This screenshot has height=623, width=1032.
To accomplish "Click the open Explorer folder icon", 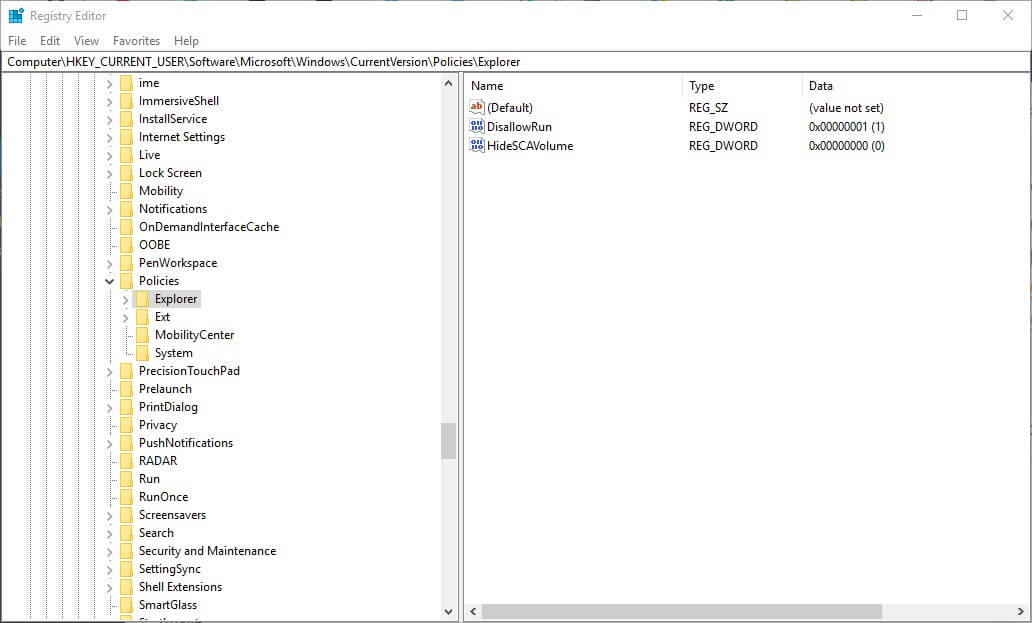I will point(142,299).
